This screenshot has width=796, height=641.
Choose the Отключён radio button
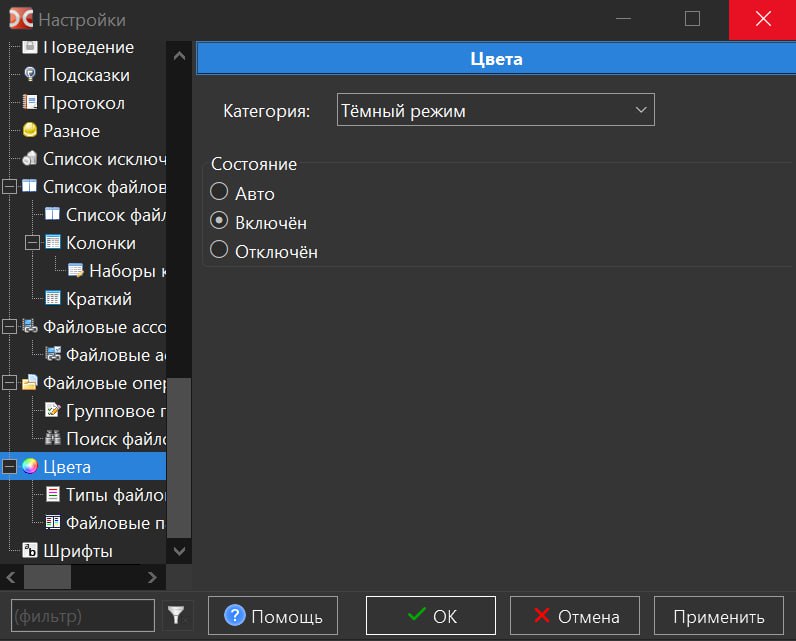pyautogui.click(x=220, y=251)
